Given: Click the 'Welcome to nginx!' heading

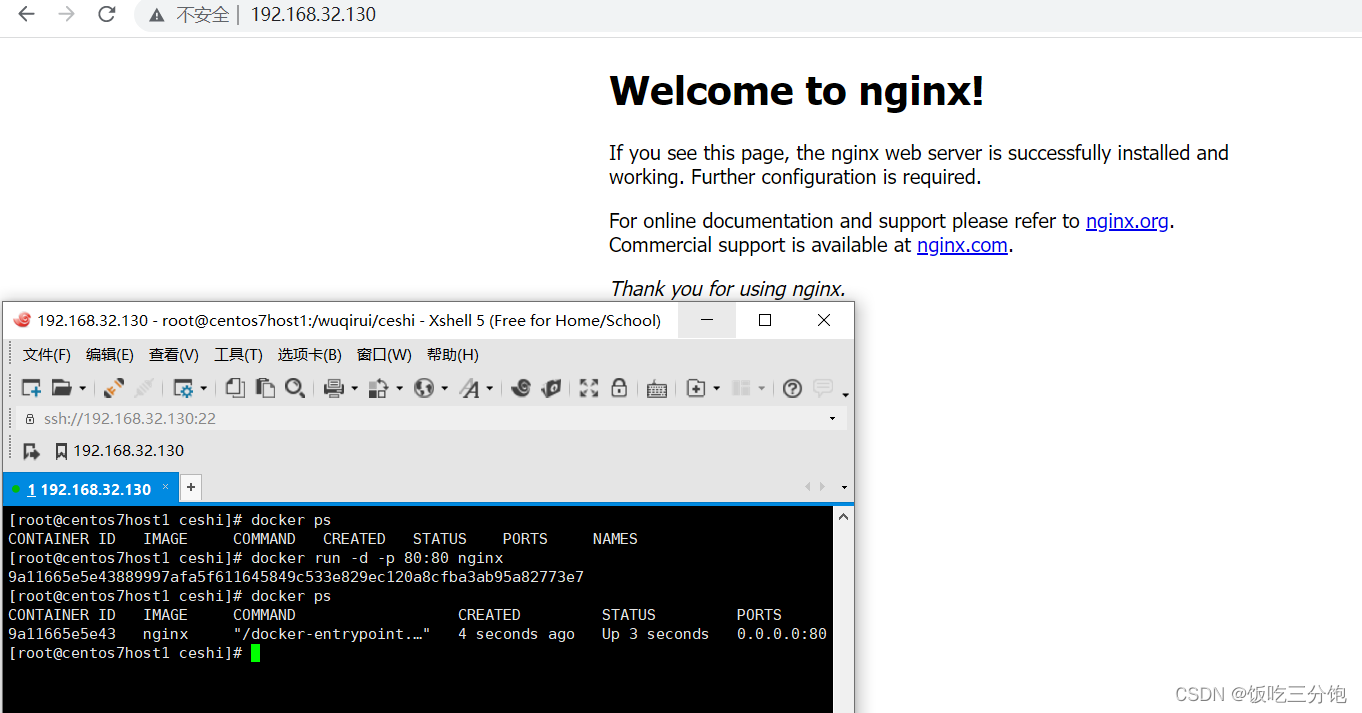Looking at the screenshot, I should coord(797,91).
